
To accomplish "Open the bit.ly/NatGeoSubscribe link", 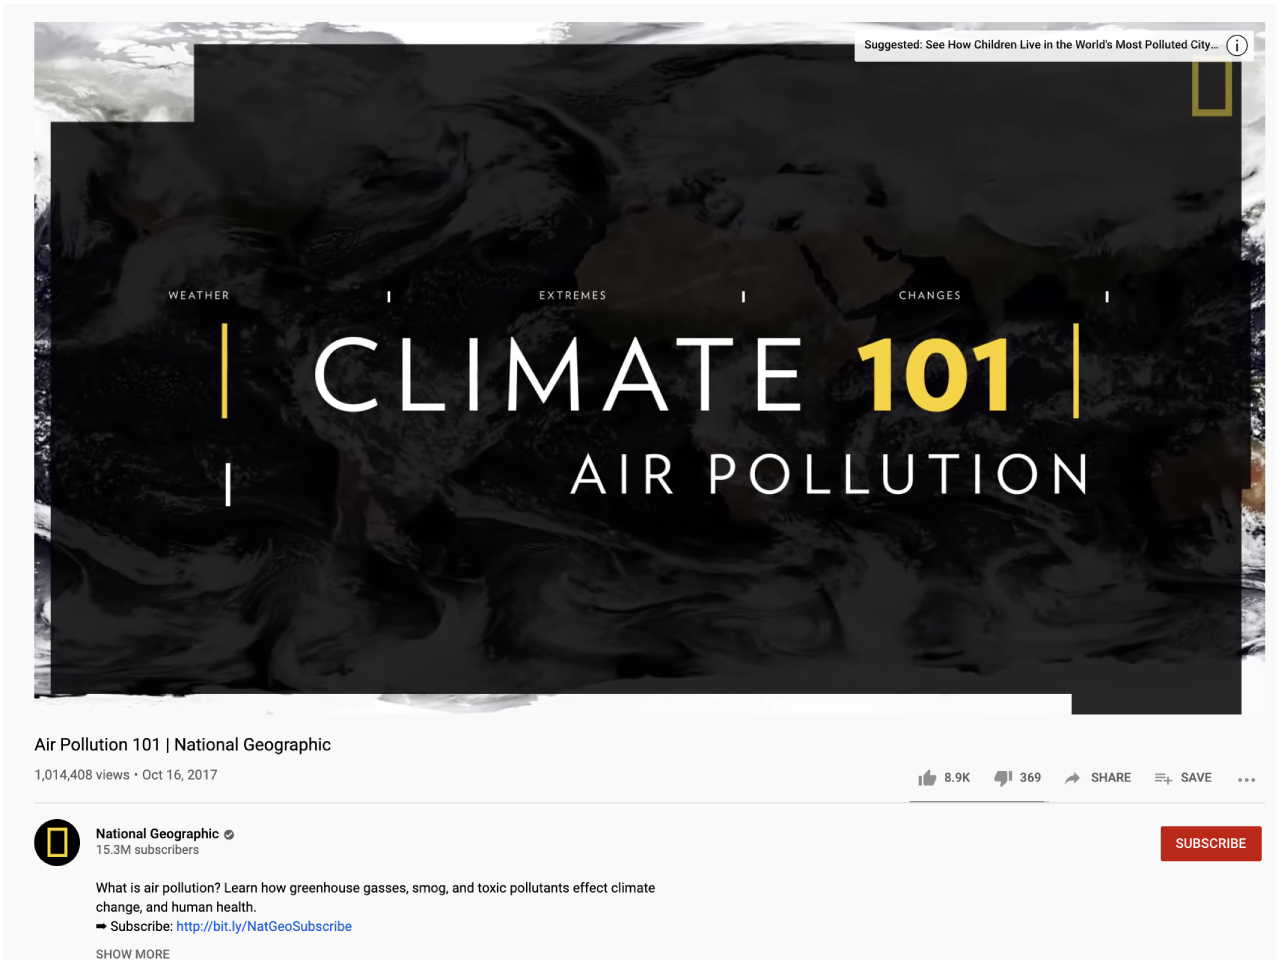I will coord(264,926).
